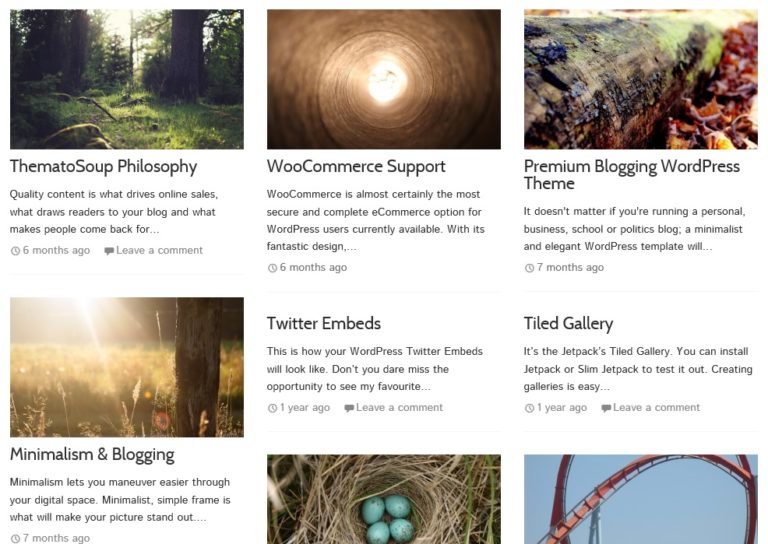The image size is (768, 544).
Task: Click clock icon under Premium Blogging WordPress Theme
Action: (x=529, y=268)
